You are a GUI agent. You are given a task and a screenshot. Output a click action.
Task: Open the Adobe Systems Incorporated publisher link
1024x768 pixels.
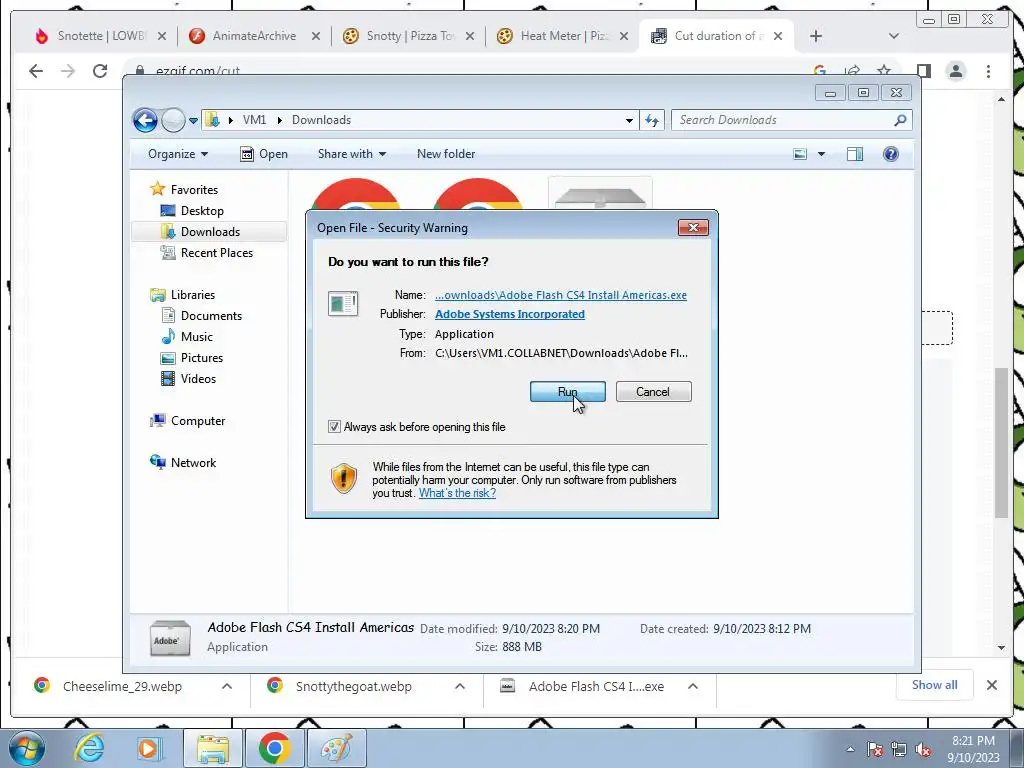click(509, 314)
